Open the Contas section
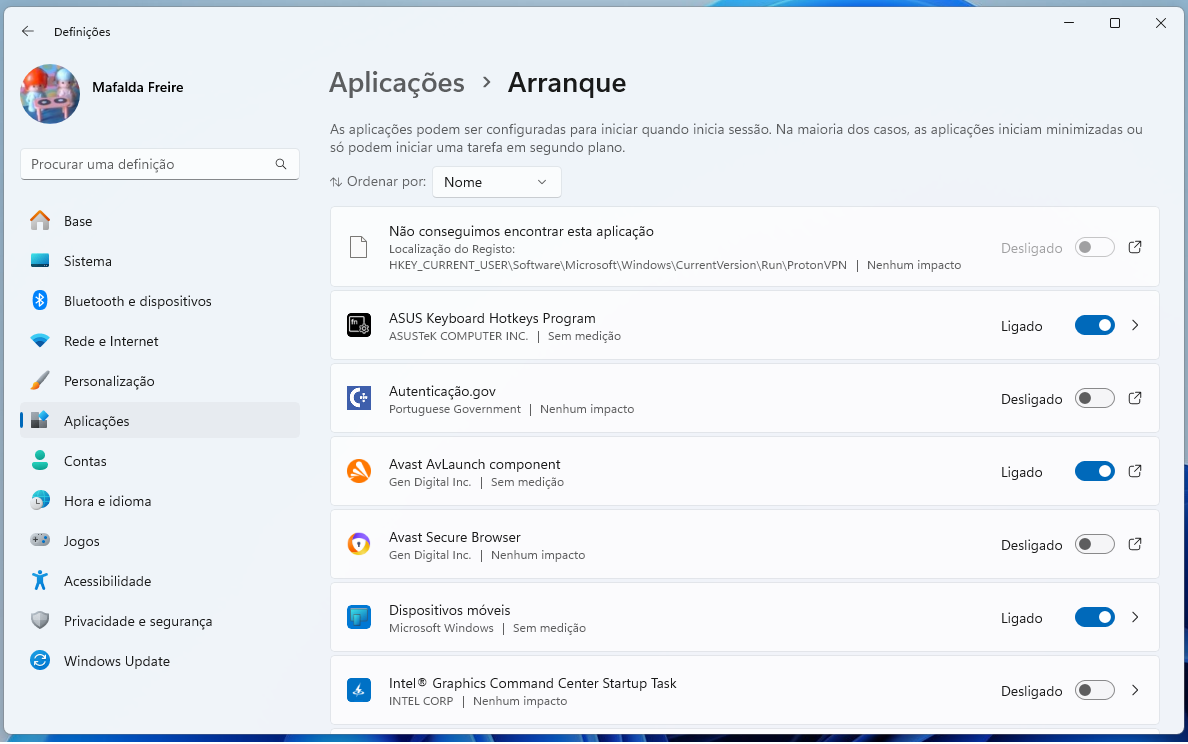The height and width of the screenshot is (744, 1188). pos(160,461)
